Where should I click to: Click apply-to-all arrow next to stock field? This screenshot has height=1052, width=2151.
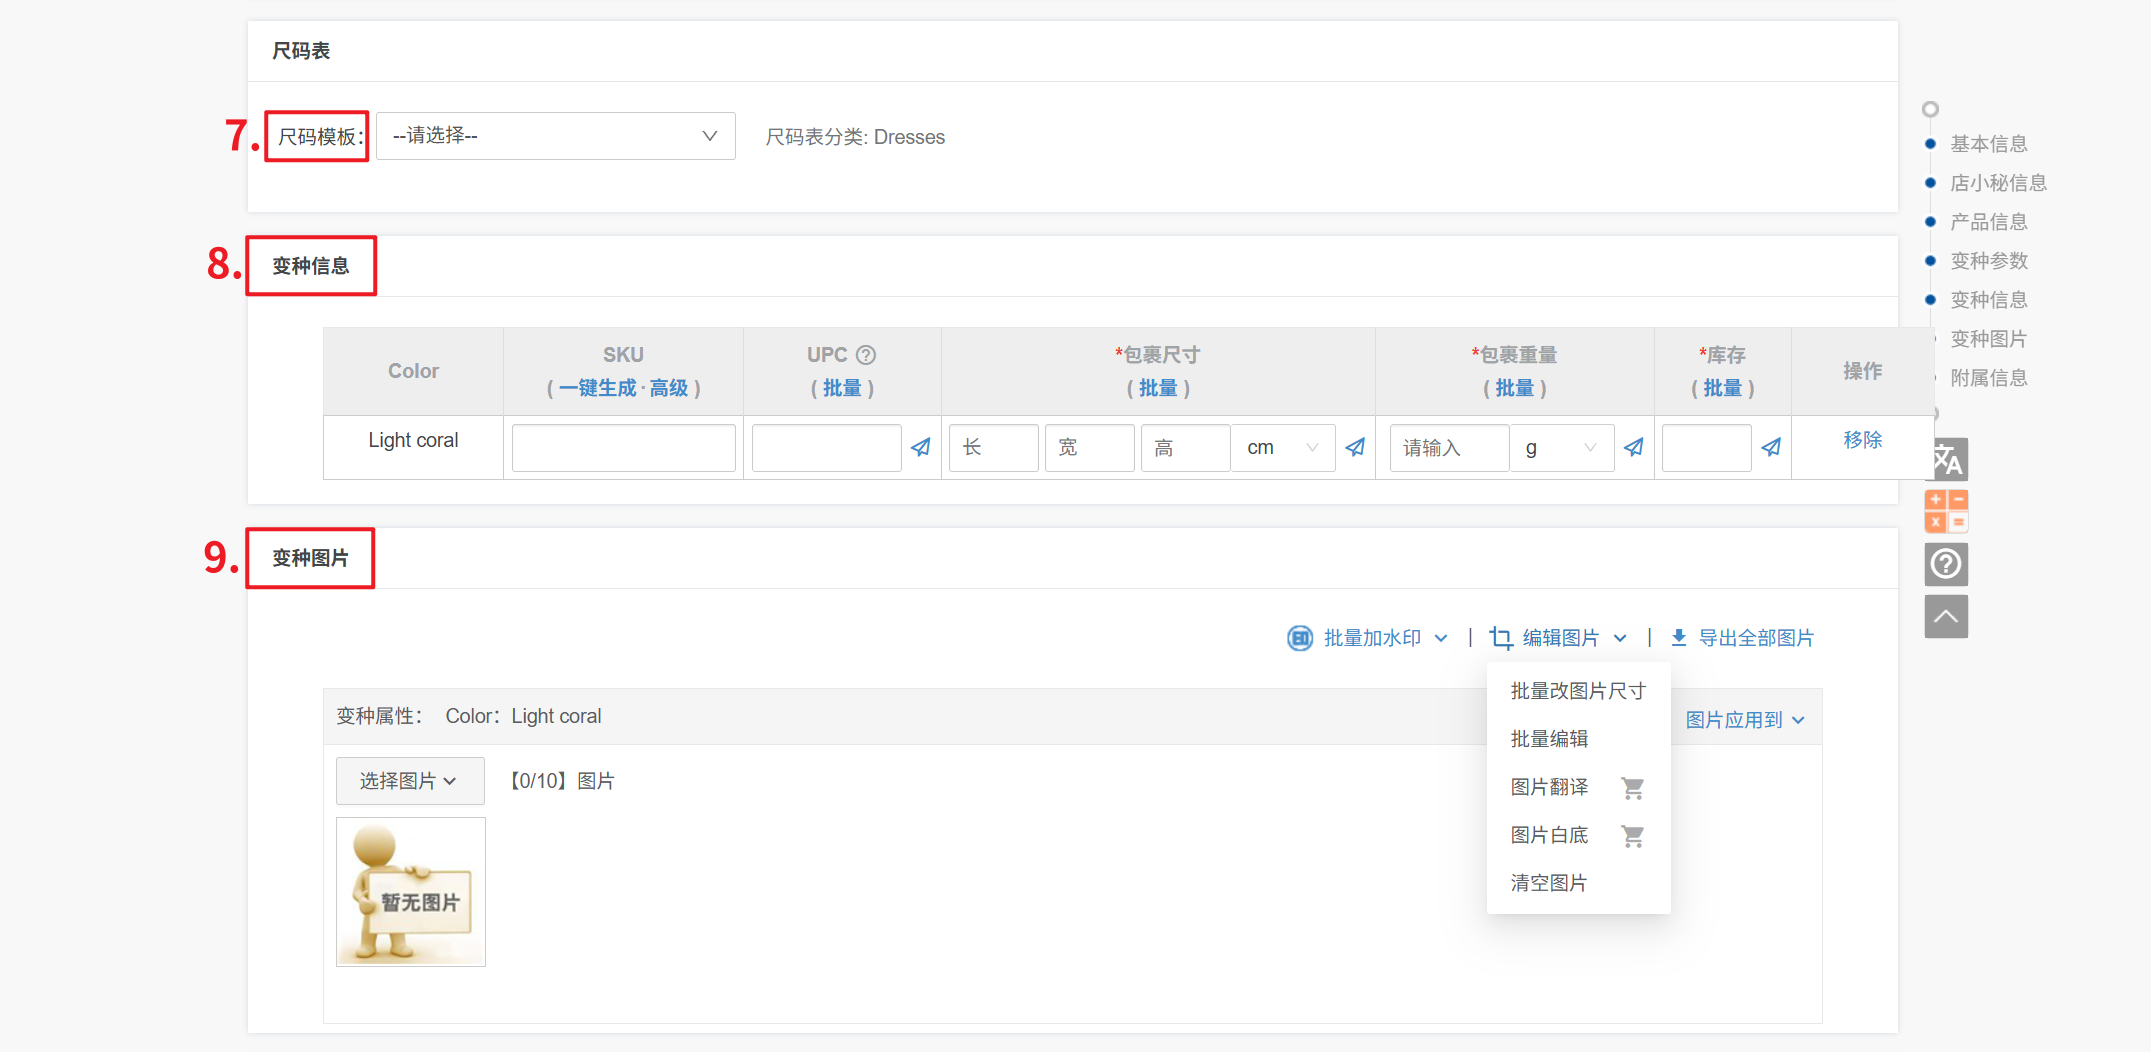point(1771,447)
